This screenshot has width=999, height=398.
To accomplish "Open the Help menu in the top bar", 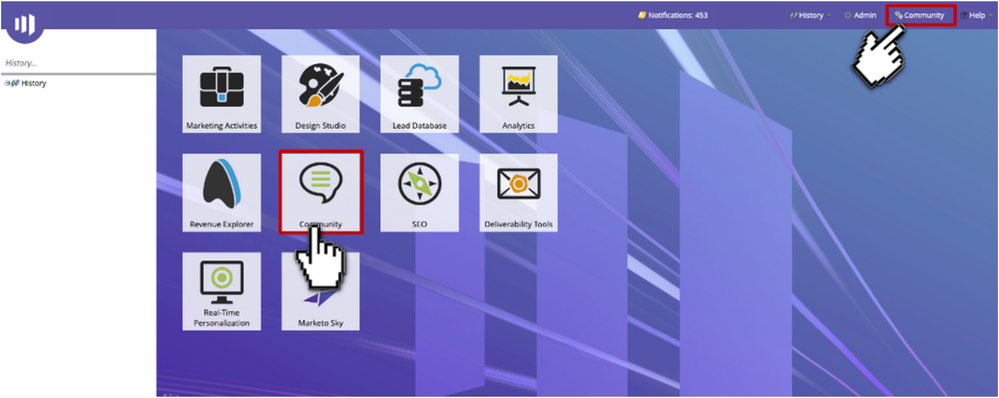I will tap(976, 15).
